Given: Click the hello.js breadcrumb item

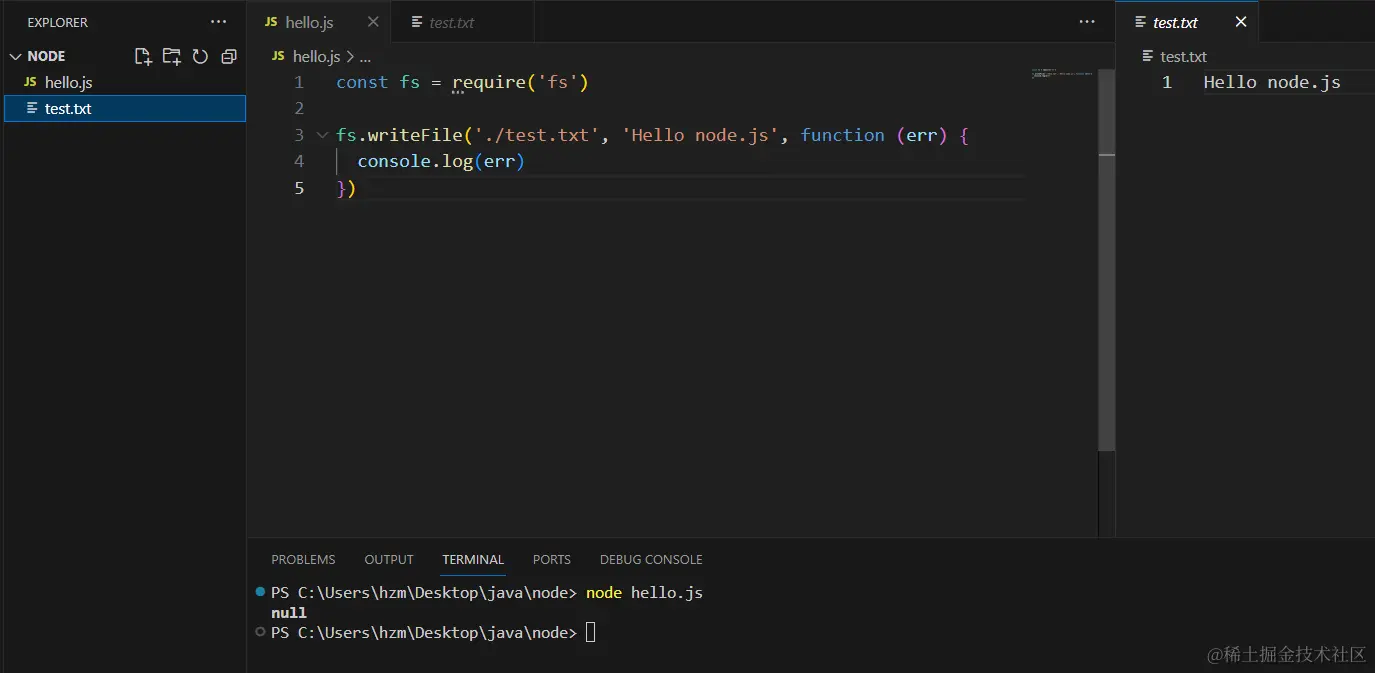Looking at the screenshot, I should tap(316, 57).
